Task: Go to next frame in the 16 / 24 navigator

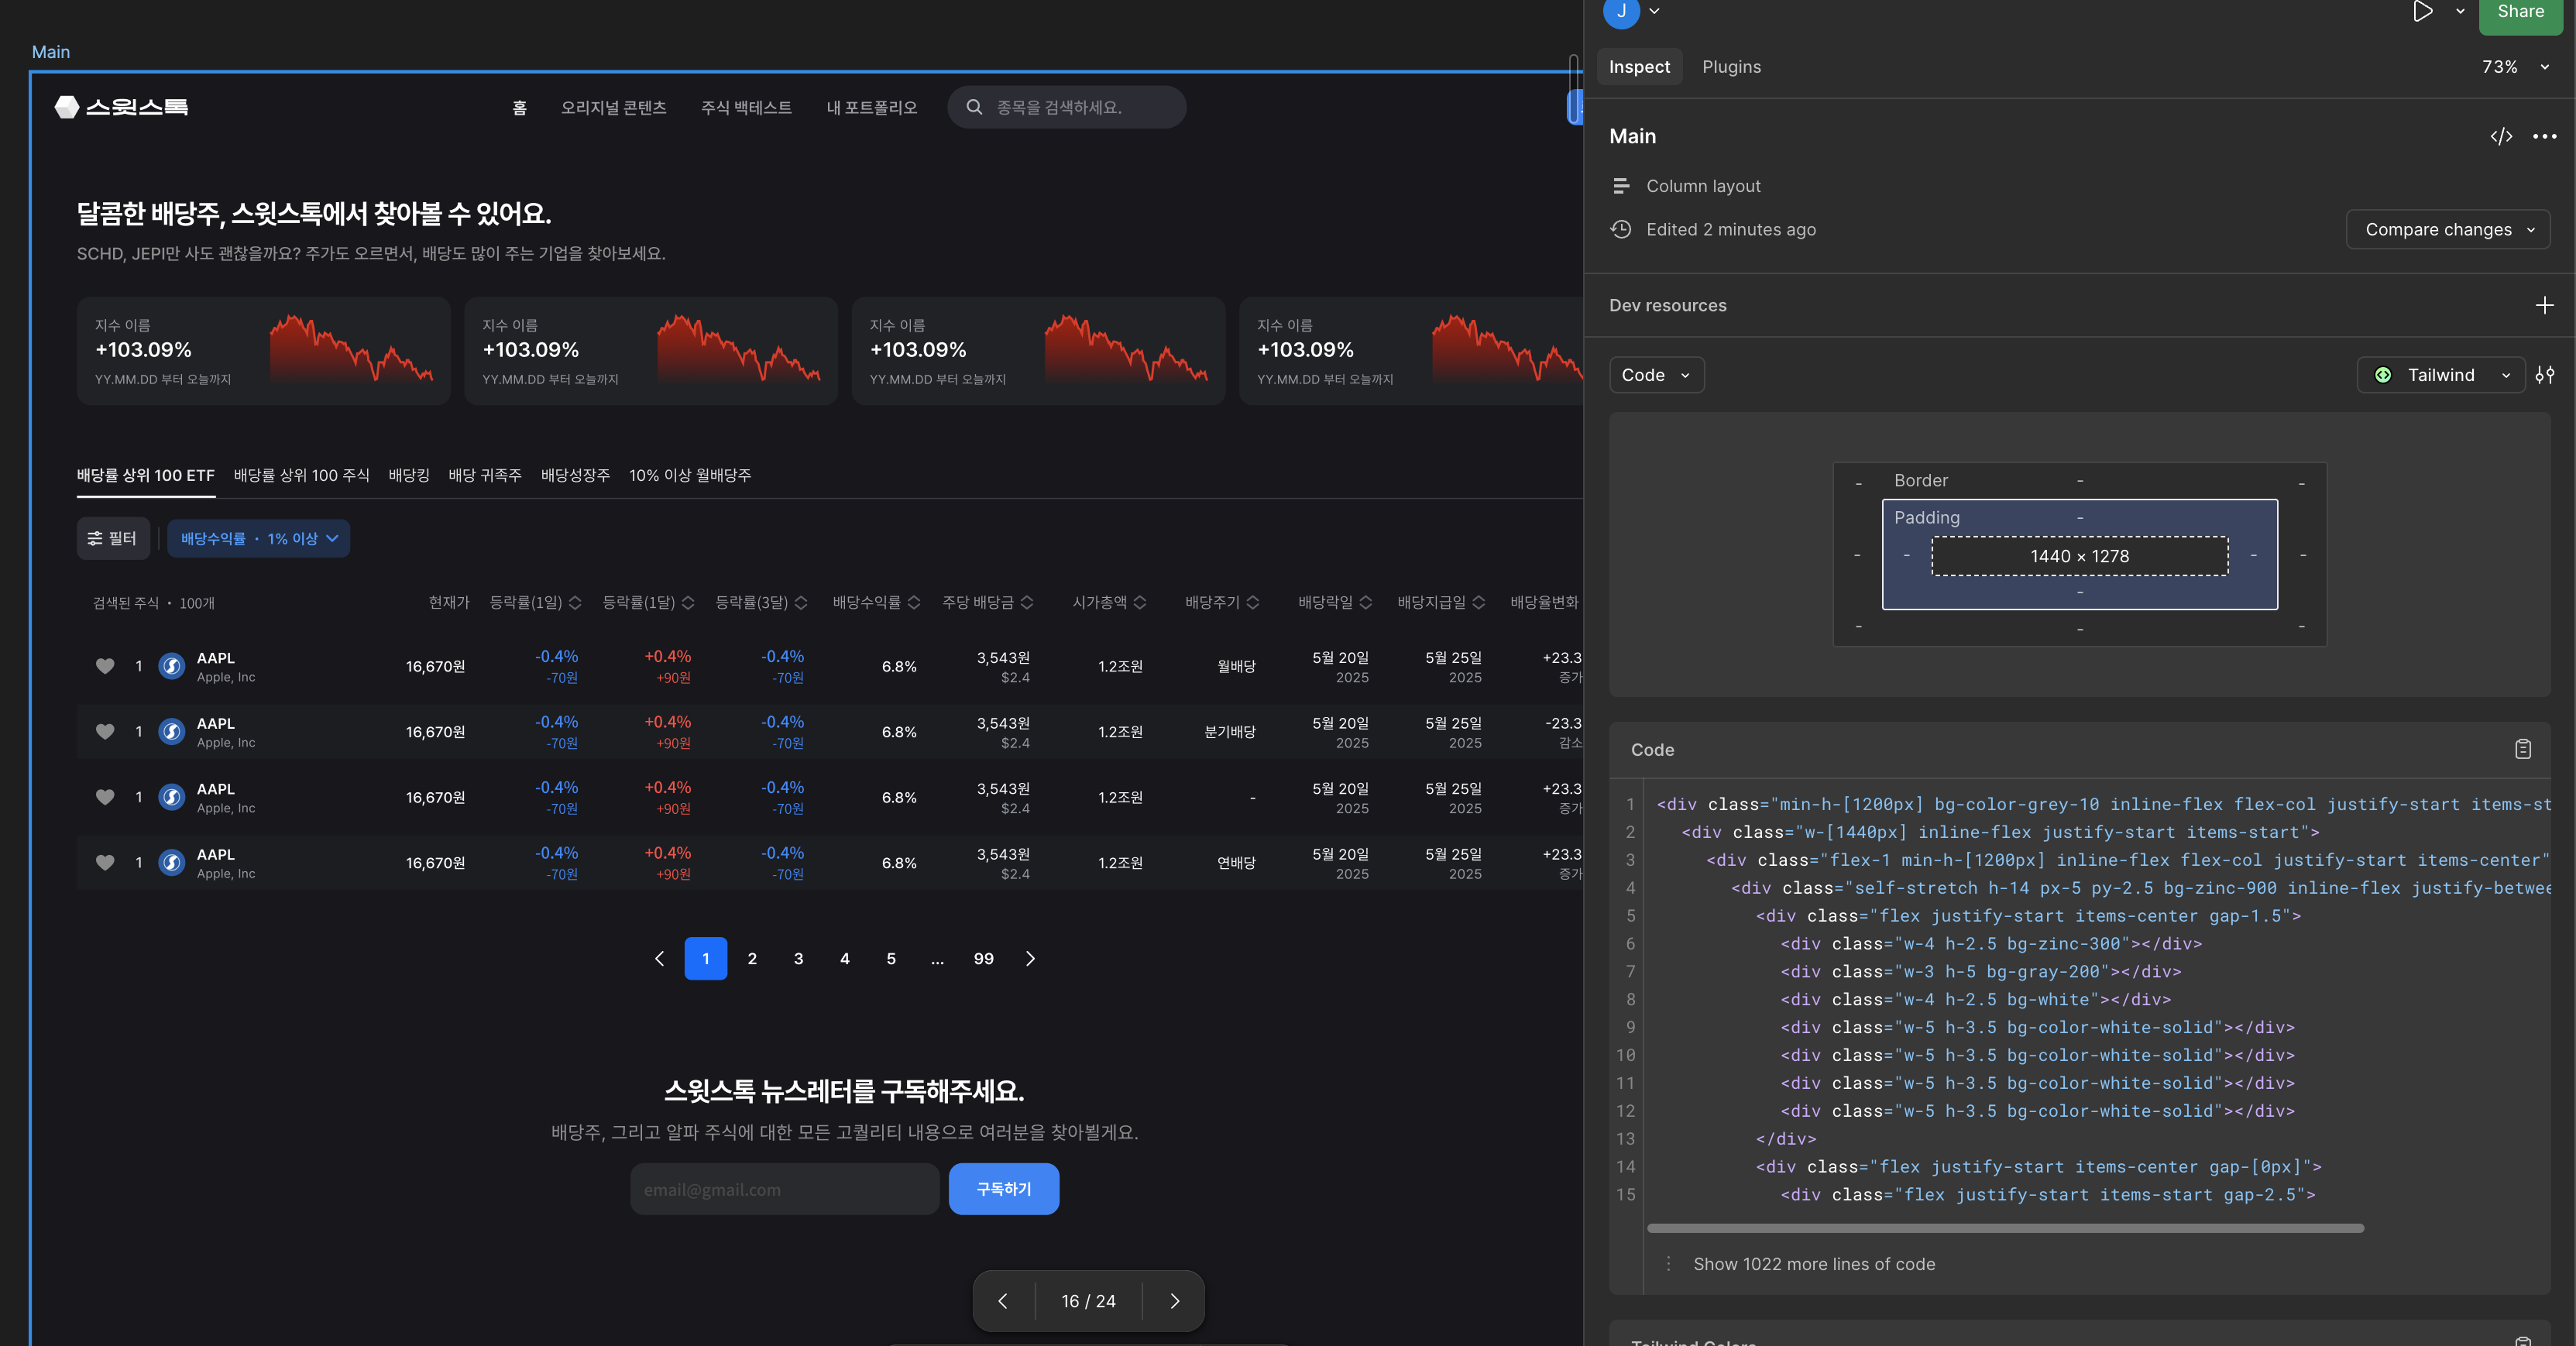Action: click(1175, 1301)
